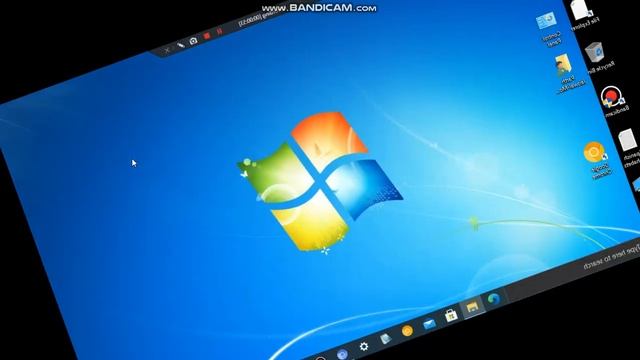This screenshot has width=640, height=360.
Task: Open File Explorer from the taskbar
Action: point(472,307)
